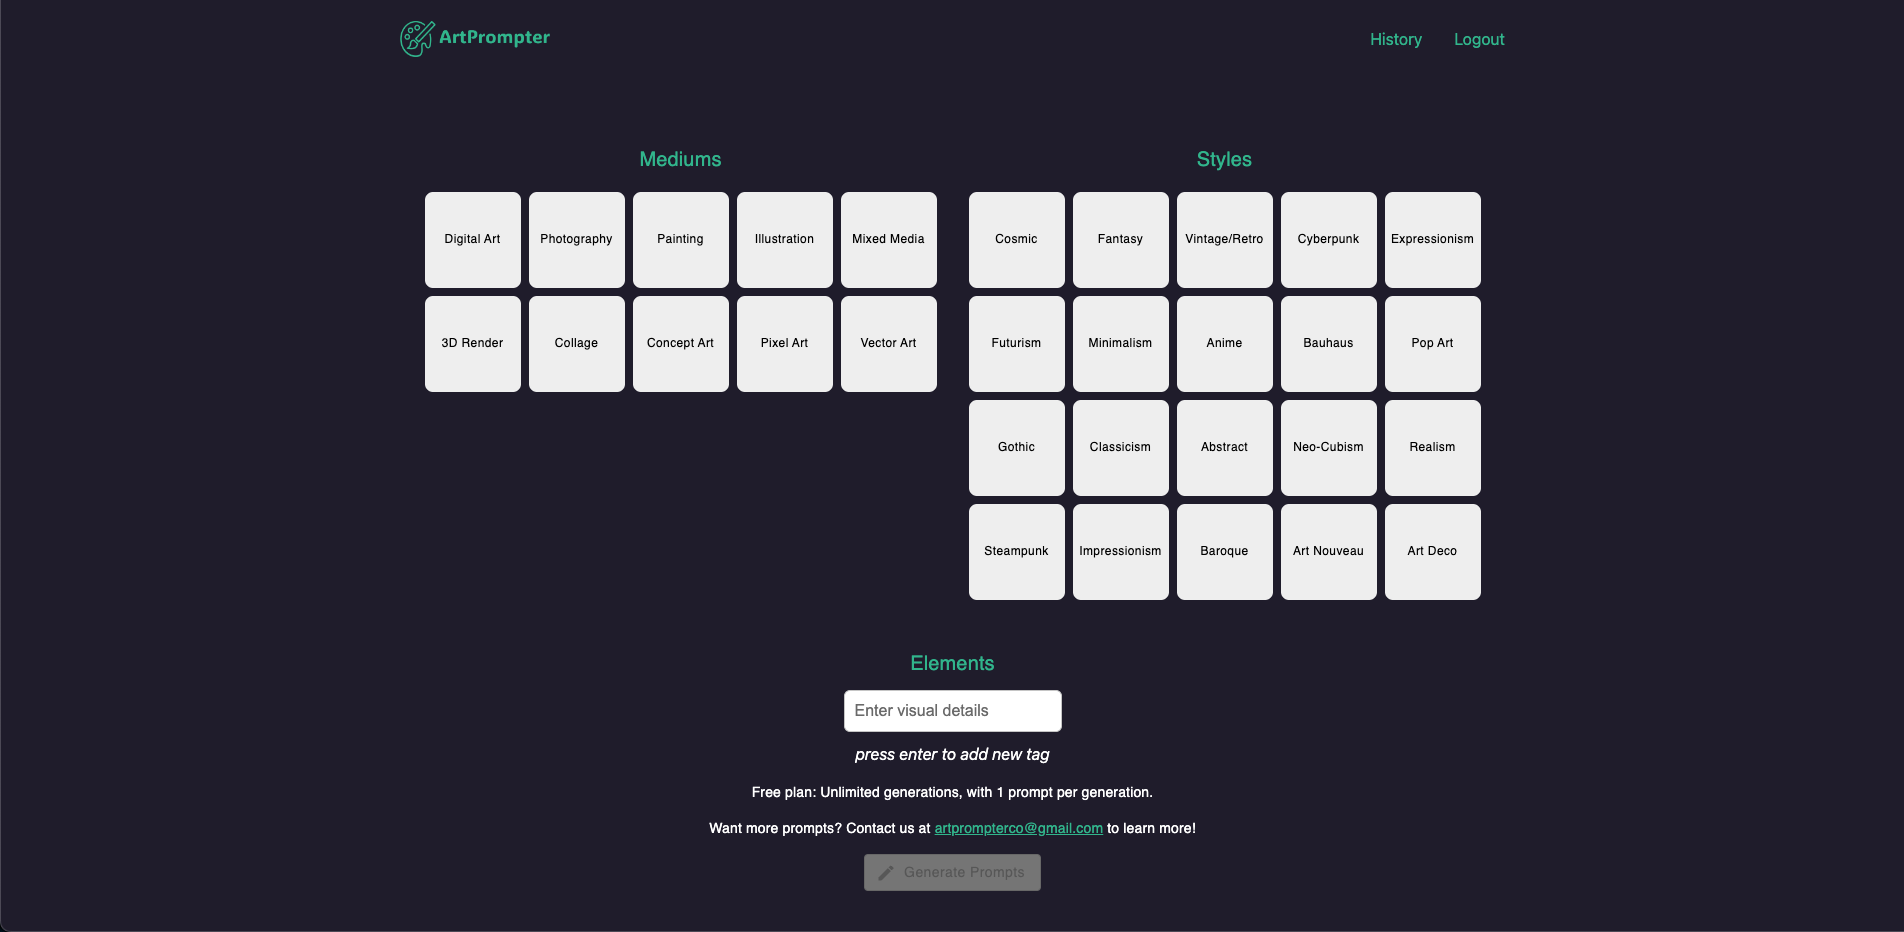Pick the Anime style
1904x932 pixels.
(x=1225, y=344)
